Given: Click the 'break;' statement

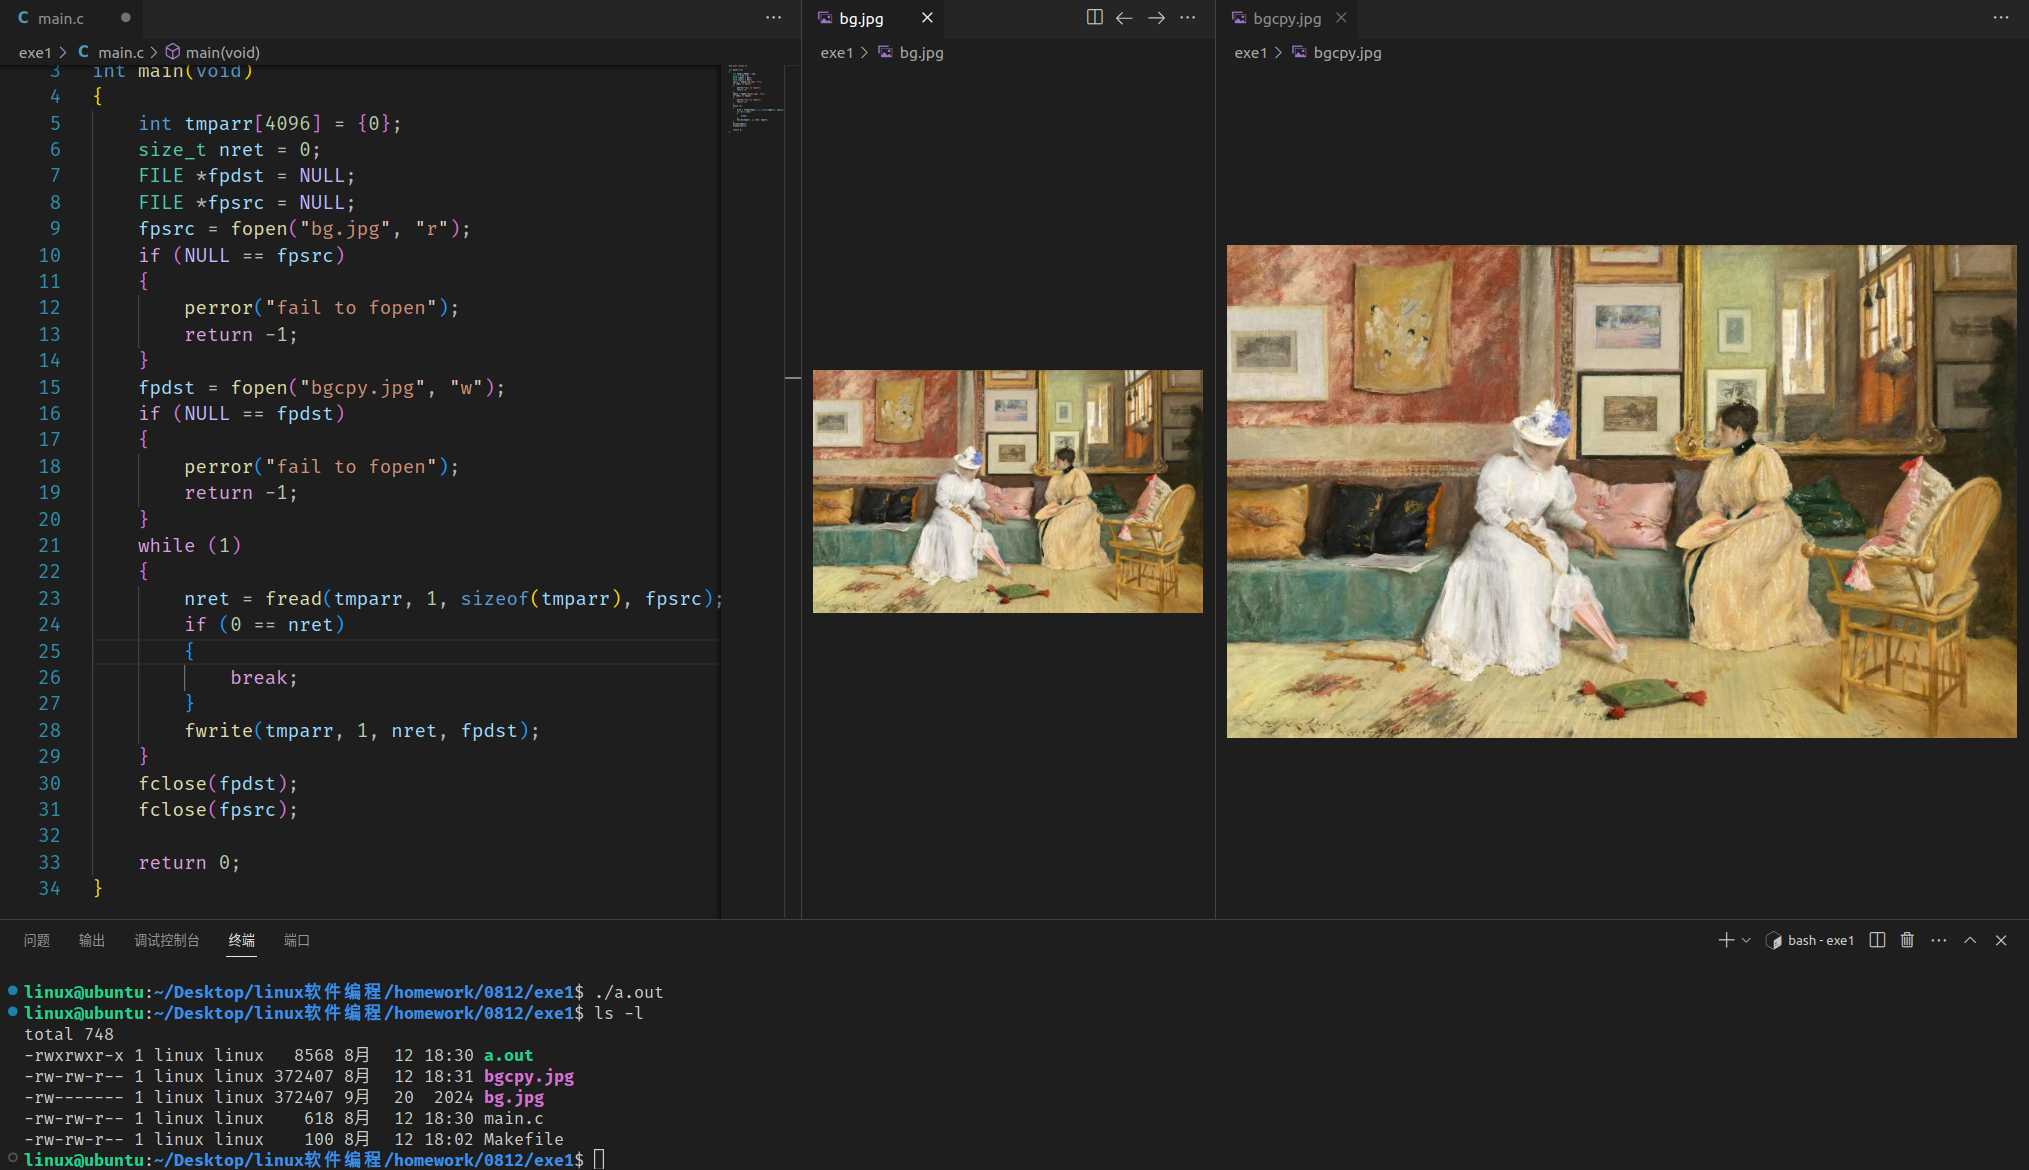Looking at the screenshot, I should pos(264,677).
